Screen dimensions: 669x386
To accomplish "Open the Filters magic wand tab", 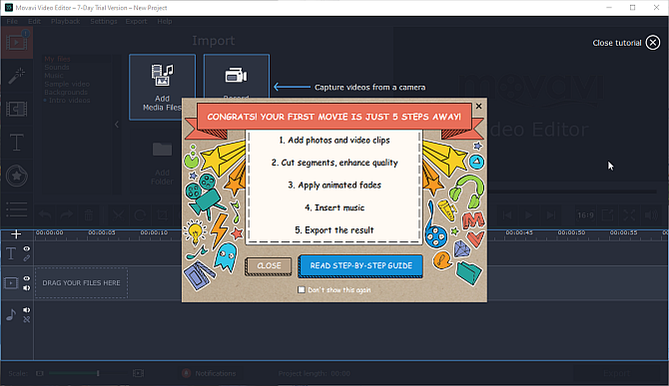I will tap(17, 76).
